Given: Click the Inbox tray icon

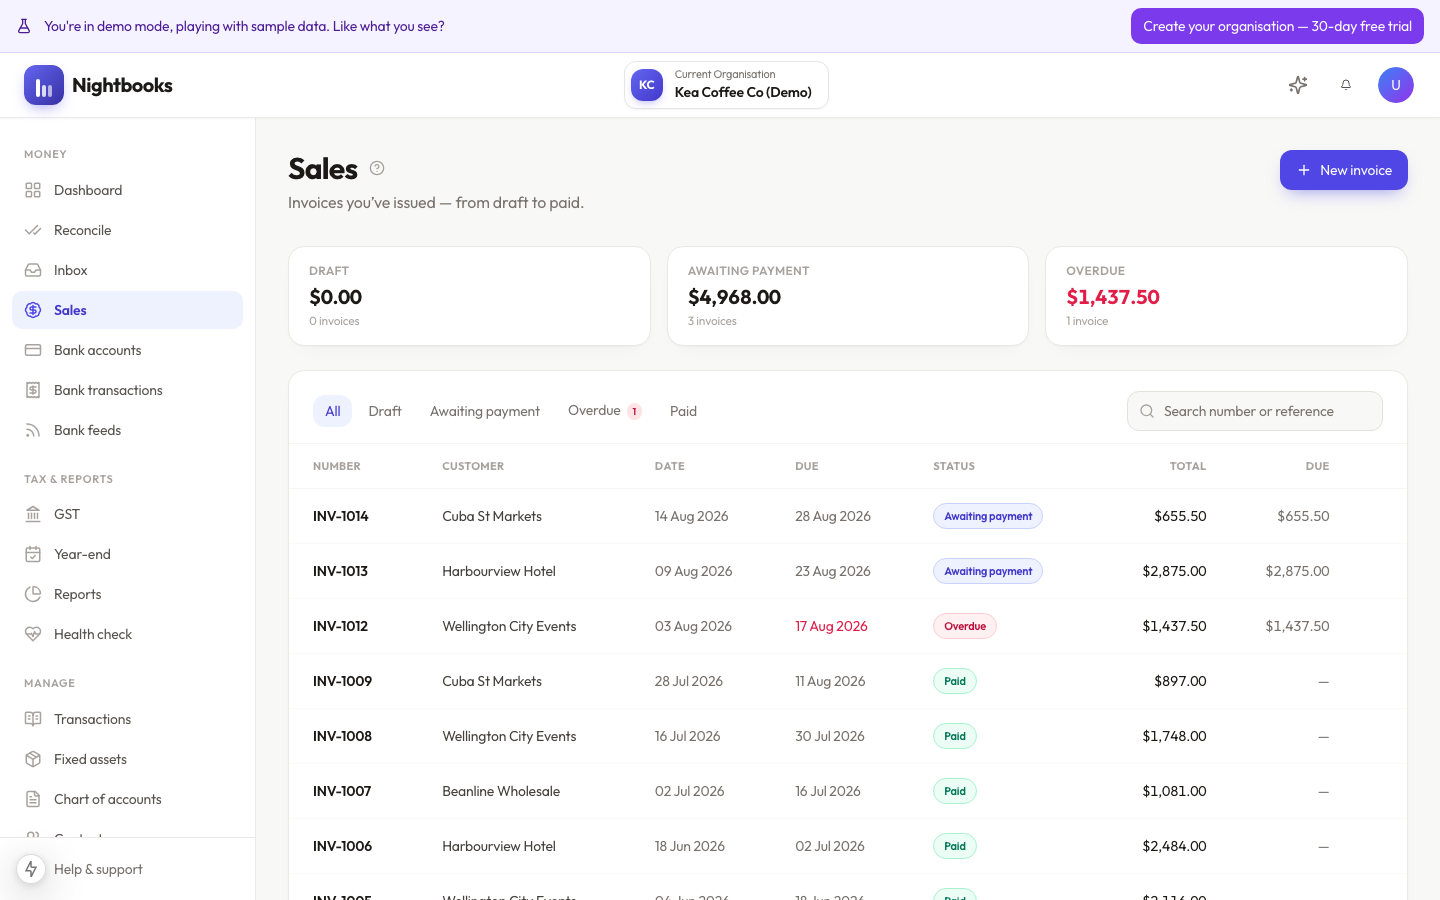Looking at the screenshot, I should pos(33,270).
